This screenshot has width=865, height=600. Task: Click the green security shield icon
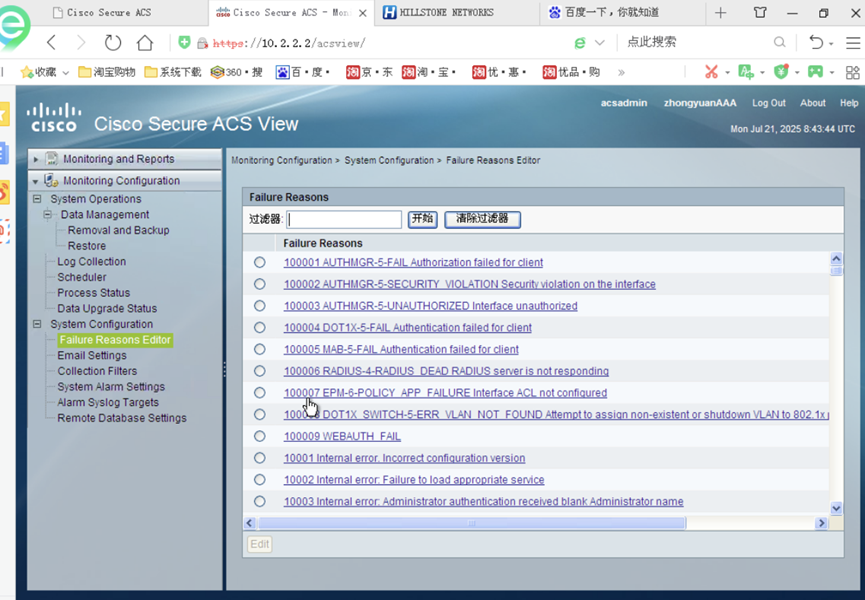pos(184,42)
